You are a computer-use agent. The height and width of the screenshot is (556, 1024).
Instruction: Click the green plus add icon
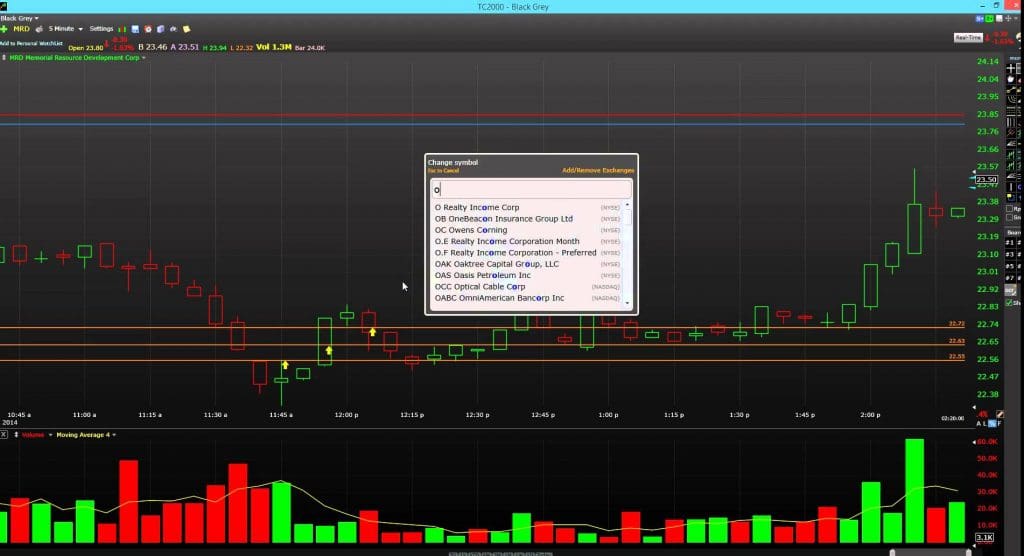(4, 29)
